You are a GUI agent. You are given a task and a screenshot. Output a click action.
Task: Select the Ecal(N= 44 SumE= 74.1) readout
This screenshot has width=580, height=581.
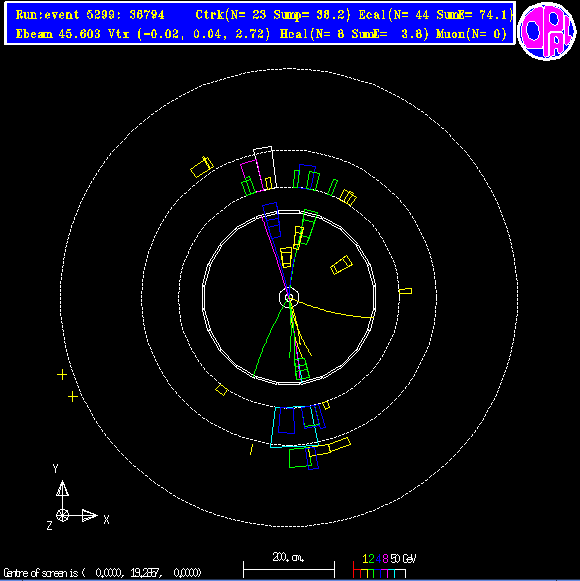tap(436, 15)
